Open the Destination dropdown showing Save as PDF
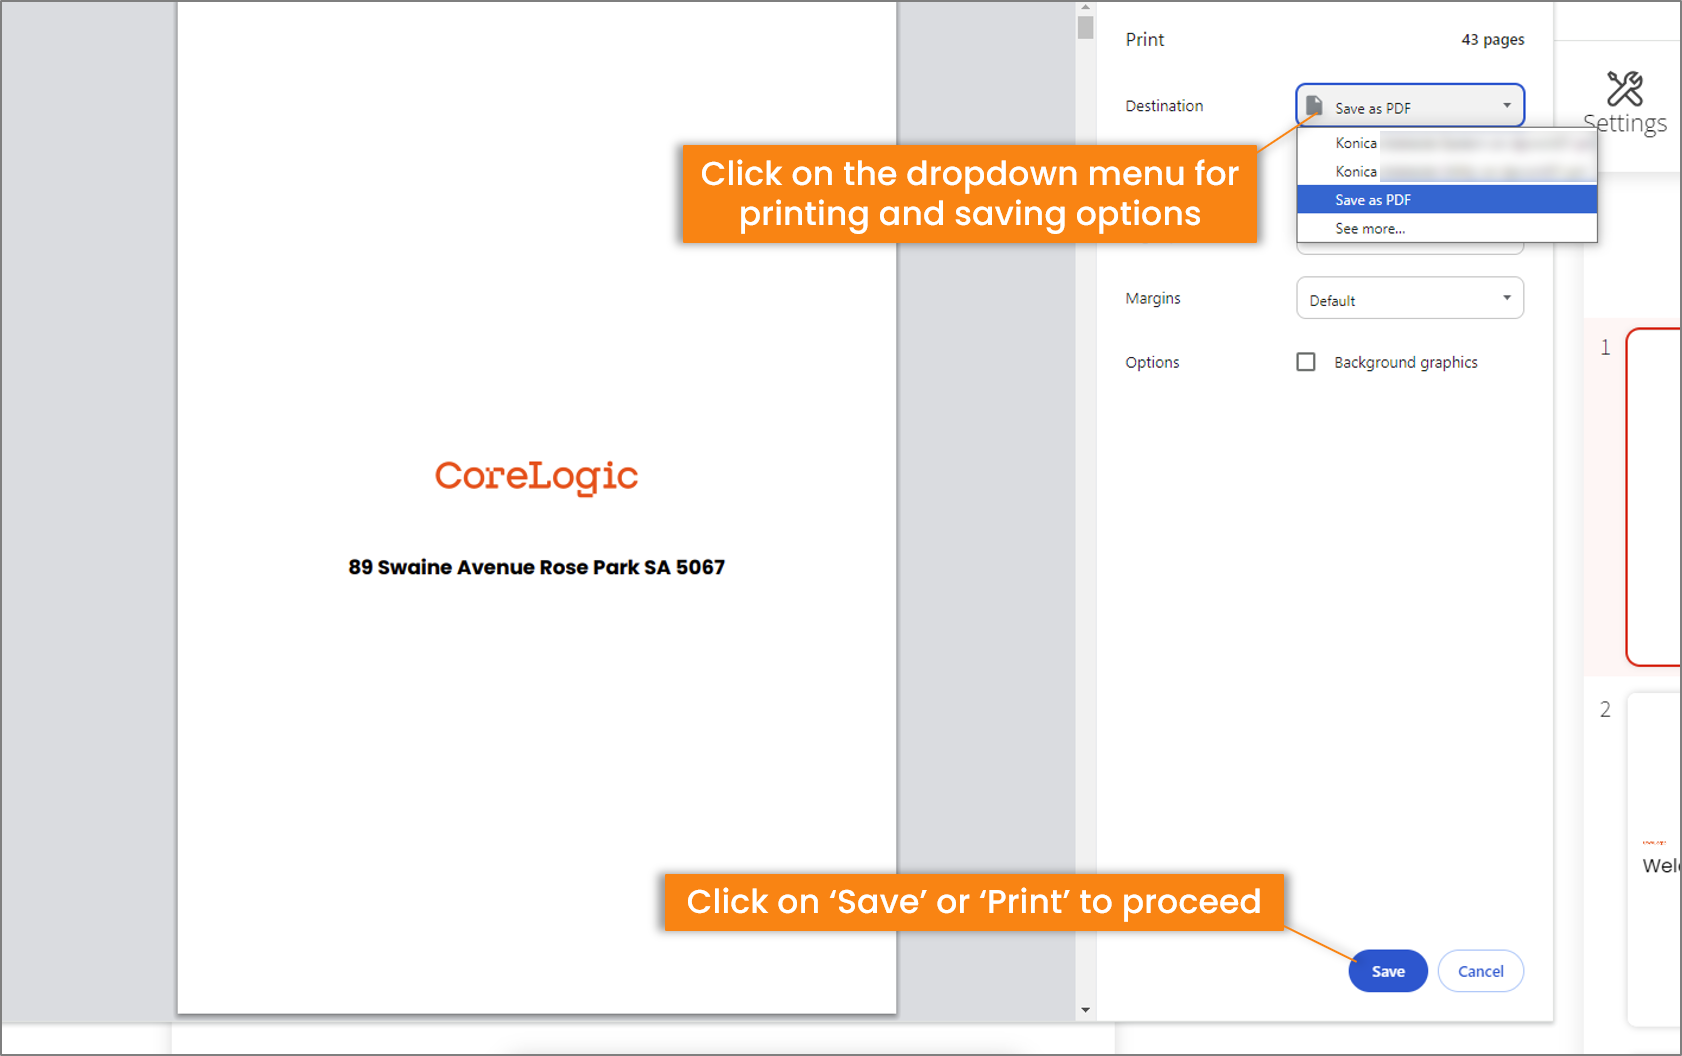The width and height of the screenshot is (1682, 1056). click(x=1410, y=106)
